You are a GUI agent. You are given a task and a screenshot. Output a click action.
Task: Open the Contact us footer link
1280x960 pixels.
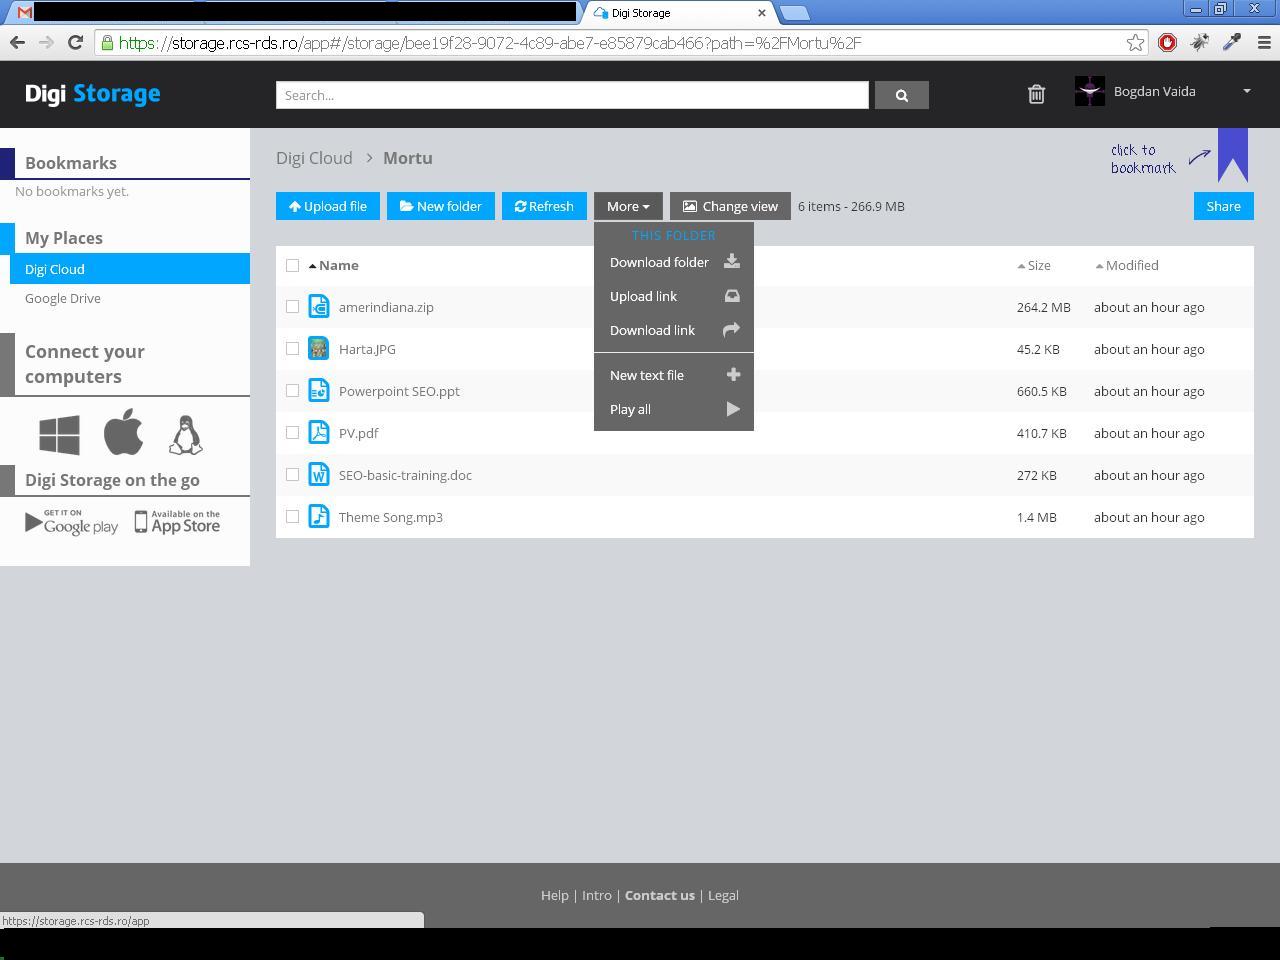(660, 895)
